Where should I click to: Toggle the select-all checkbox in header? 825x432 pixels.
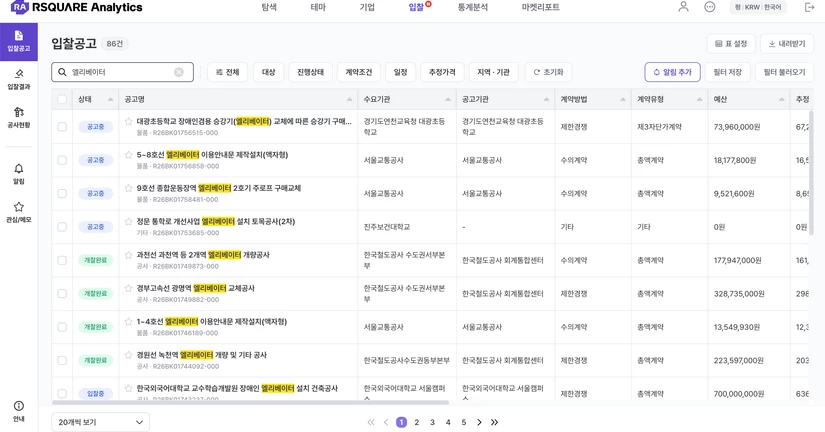tap(62, 99)
